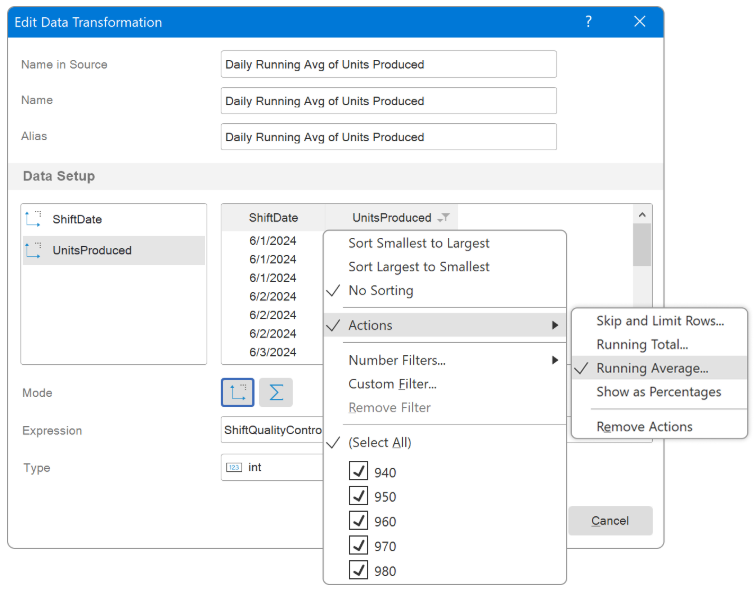The width and height of the screenshot is (754, 594).
Task: Choose Sort Smallest to Largest
Action: [x=418, y=243]
